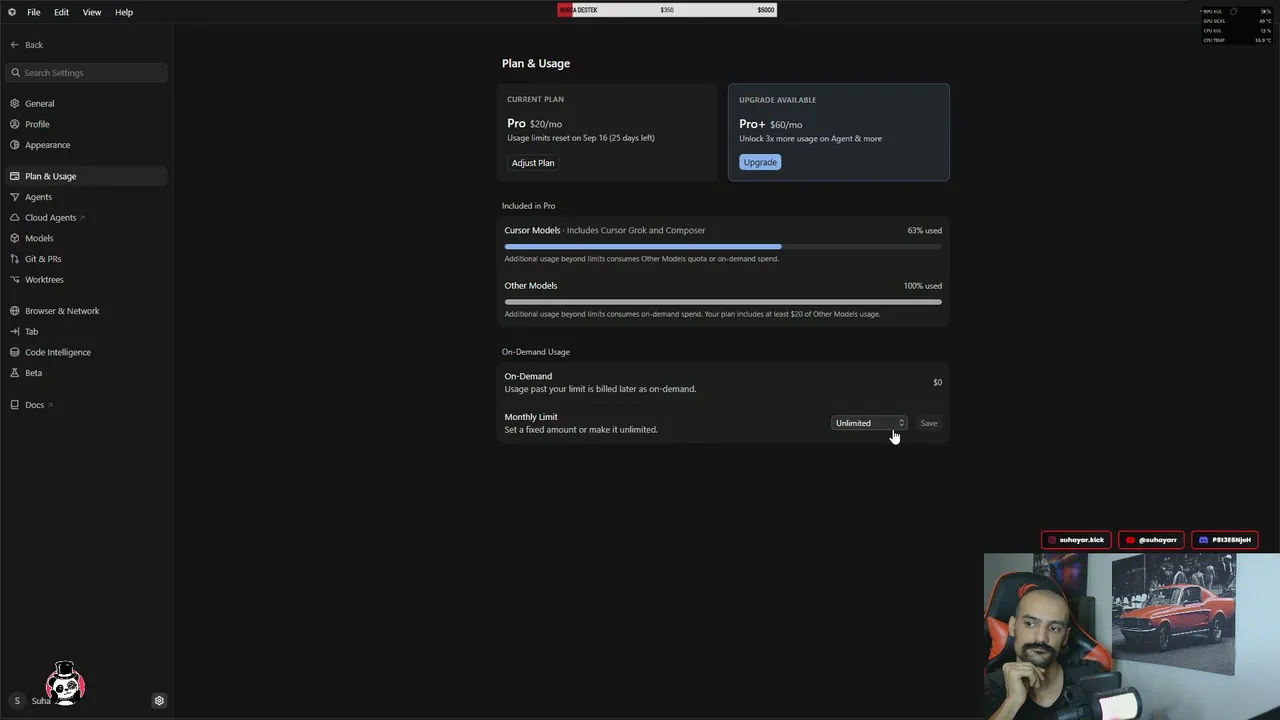The height and width of the screenshot is (720, 1280).
Task: Click the Cursor logo in the title bar
Action: tap(12, 12)
